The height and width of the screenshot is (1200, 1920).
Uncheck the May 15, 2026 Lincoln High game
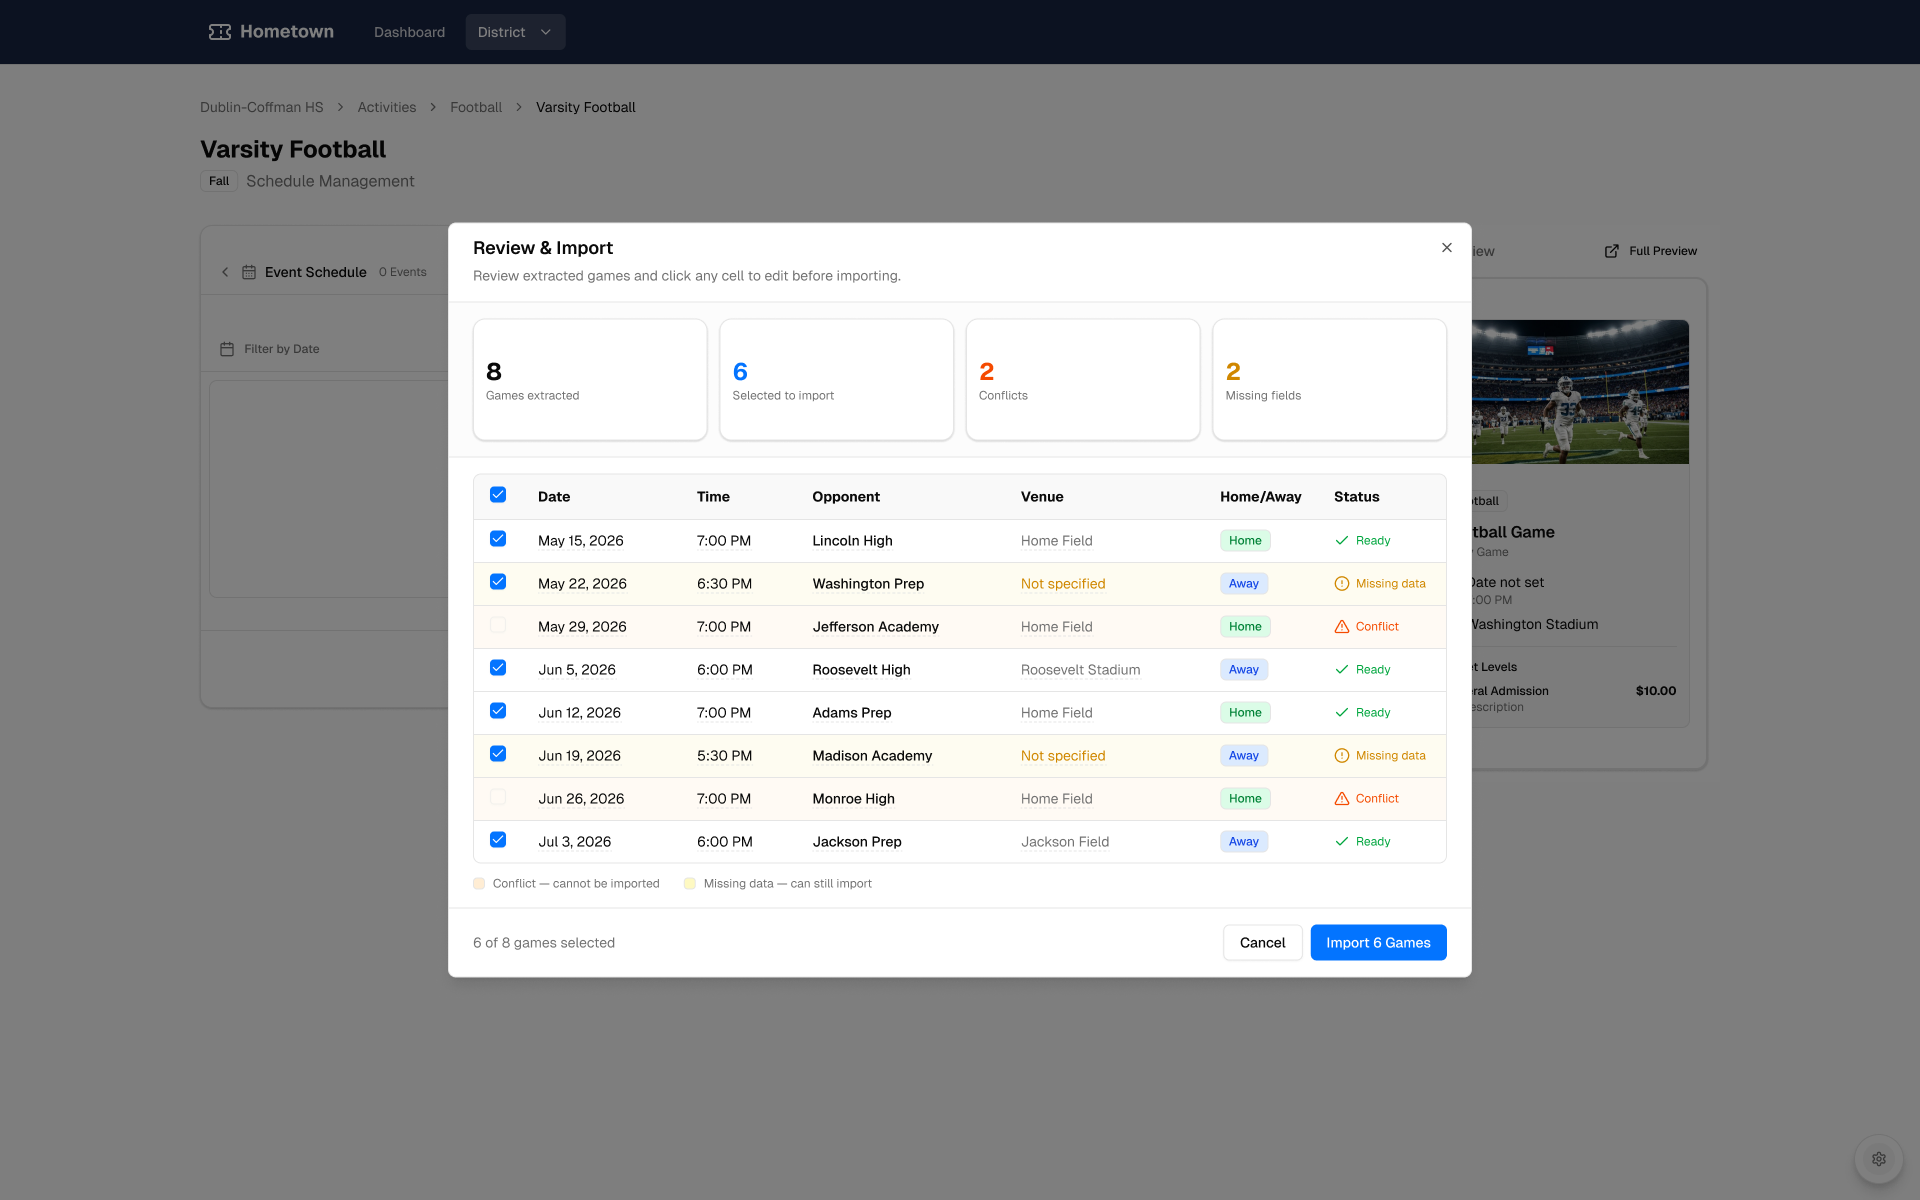(498, 539)
